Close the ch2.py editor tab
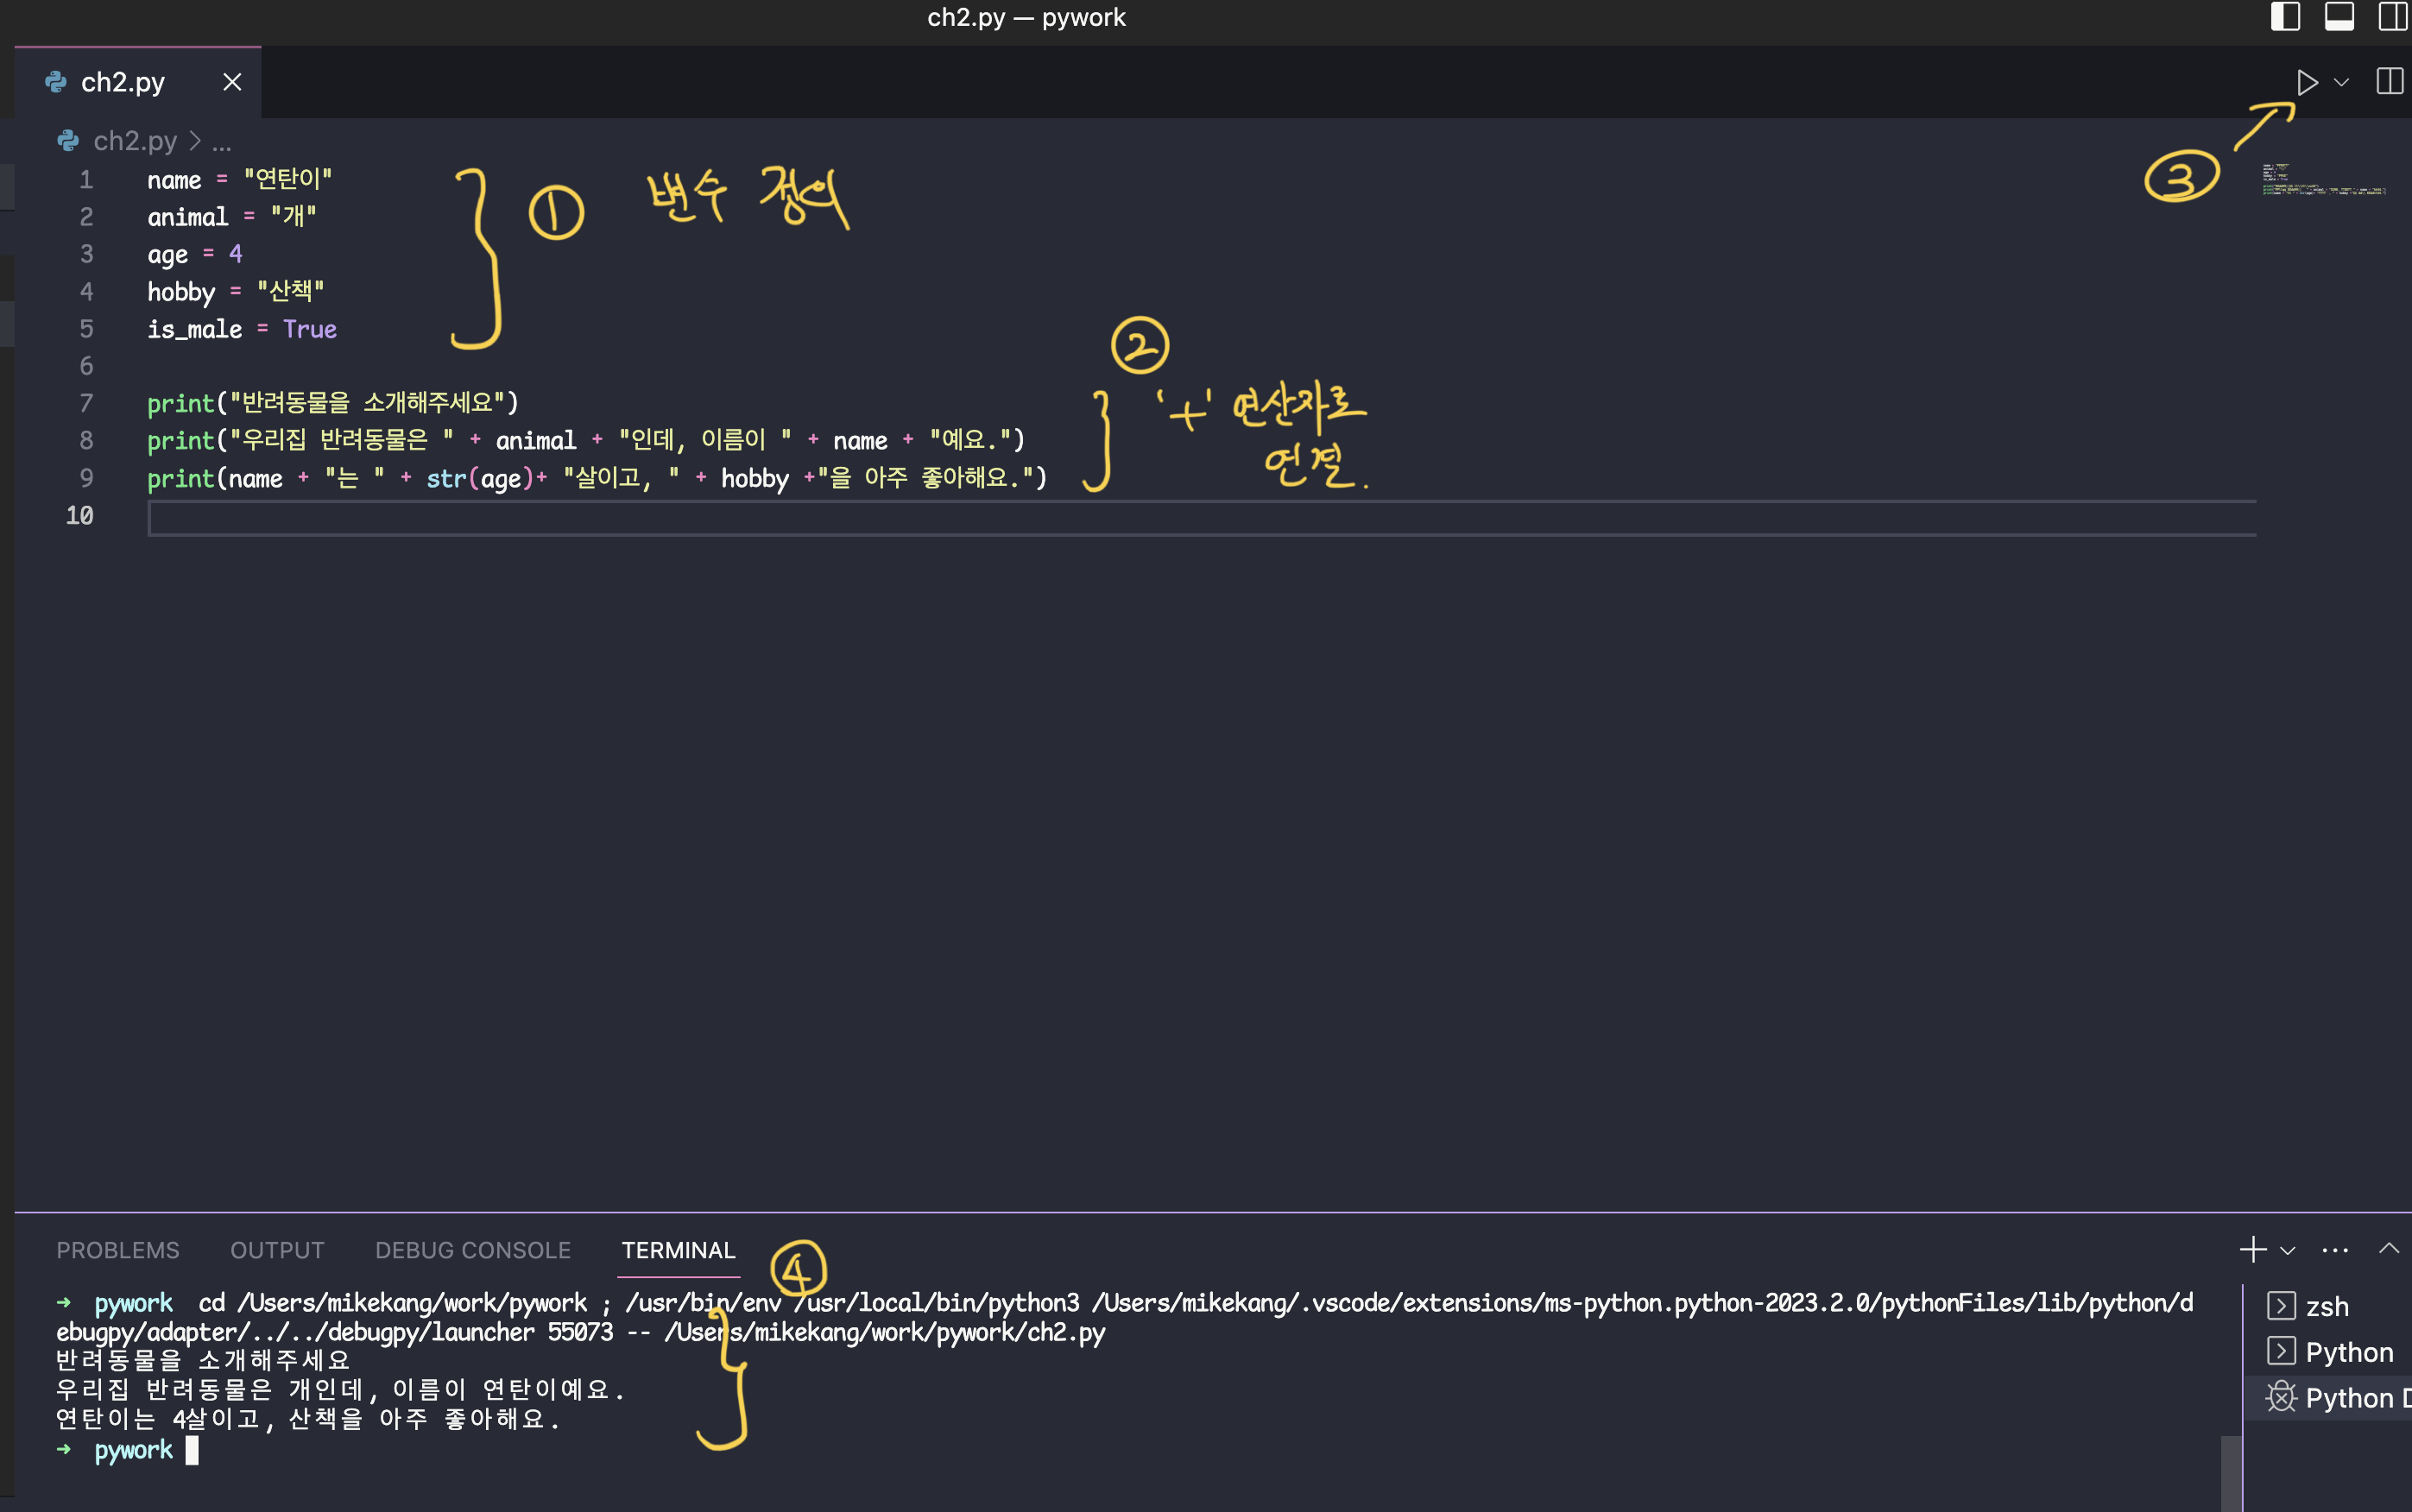Viewport: 2412px width, 1512px height. tap(232, 82)
